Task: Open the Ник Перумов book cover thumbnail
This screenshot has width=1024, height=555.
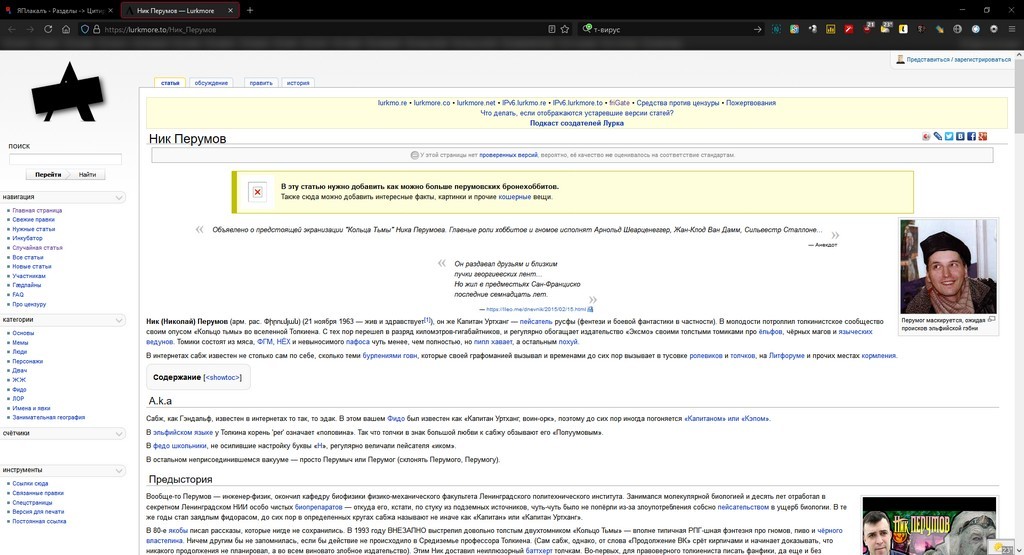Action: tap(929, 526)
